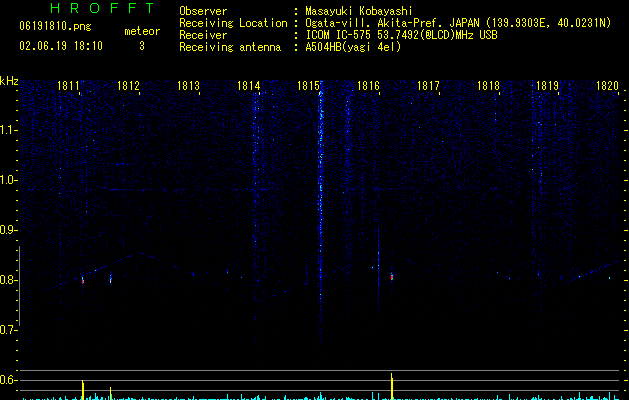Image resolution: width=629 pixels, height=400 pixels.
Task: Click the 1812 time marker
Action: (x=128, y=86)
